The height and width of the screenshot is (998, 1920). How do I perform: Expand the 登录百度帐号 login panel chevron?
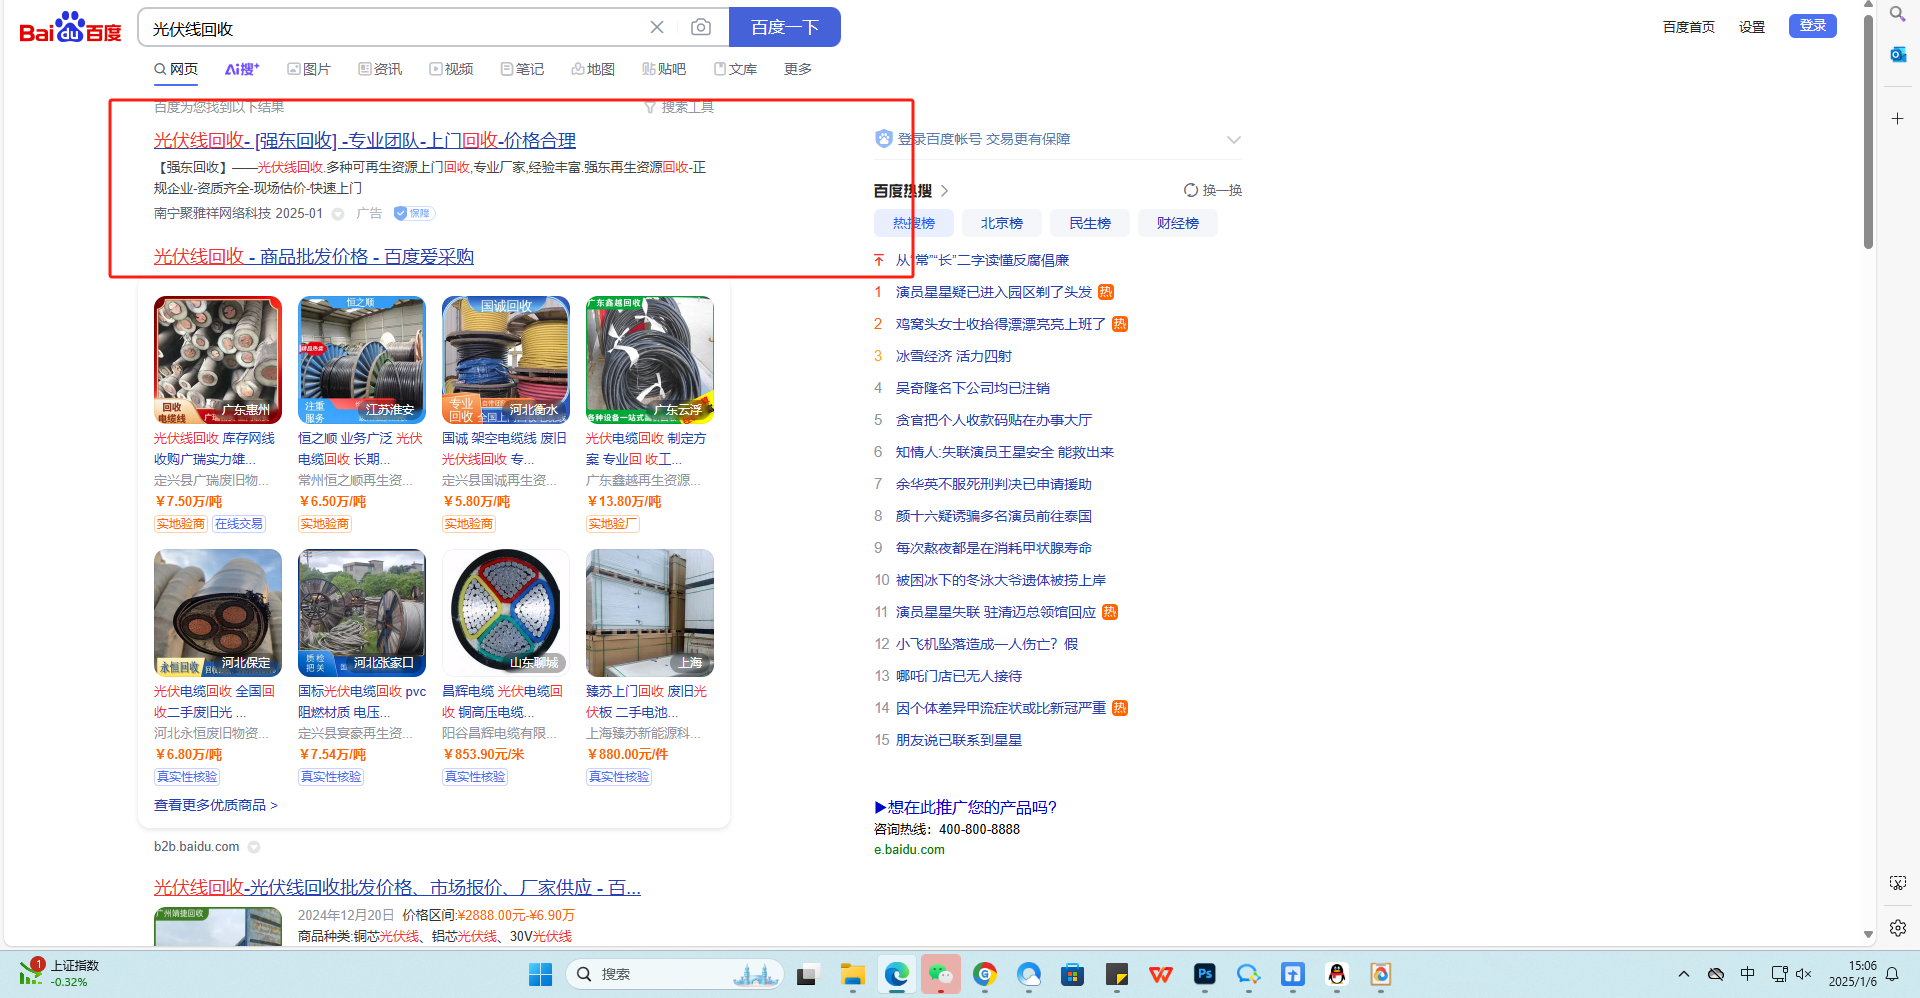pos(1233,140)
